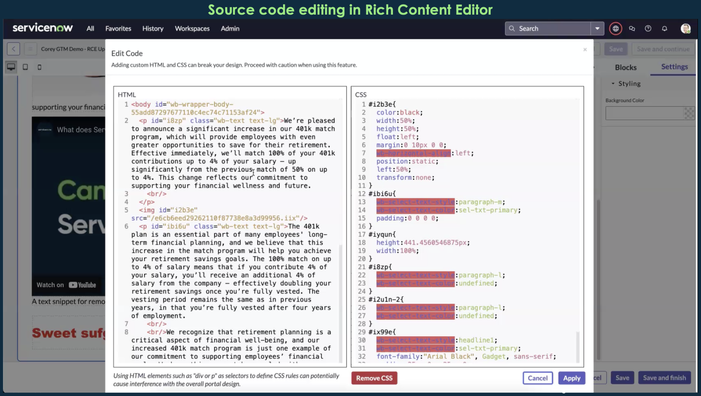This screenshot has width=701, height=396.
Task: Switch to the Settings tab
Action: click(674, 67)
